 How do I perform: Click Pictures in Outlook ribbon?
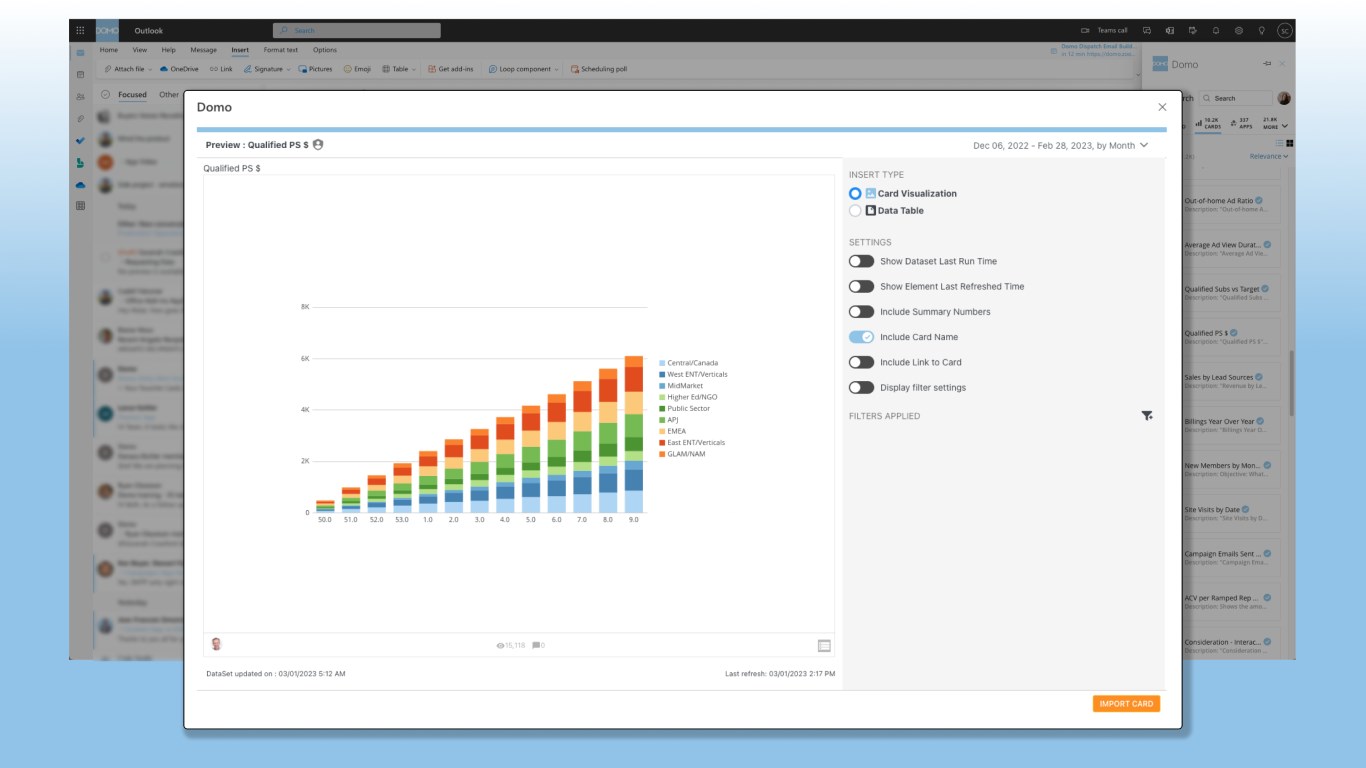coord(315,69)
